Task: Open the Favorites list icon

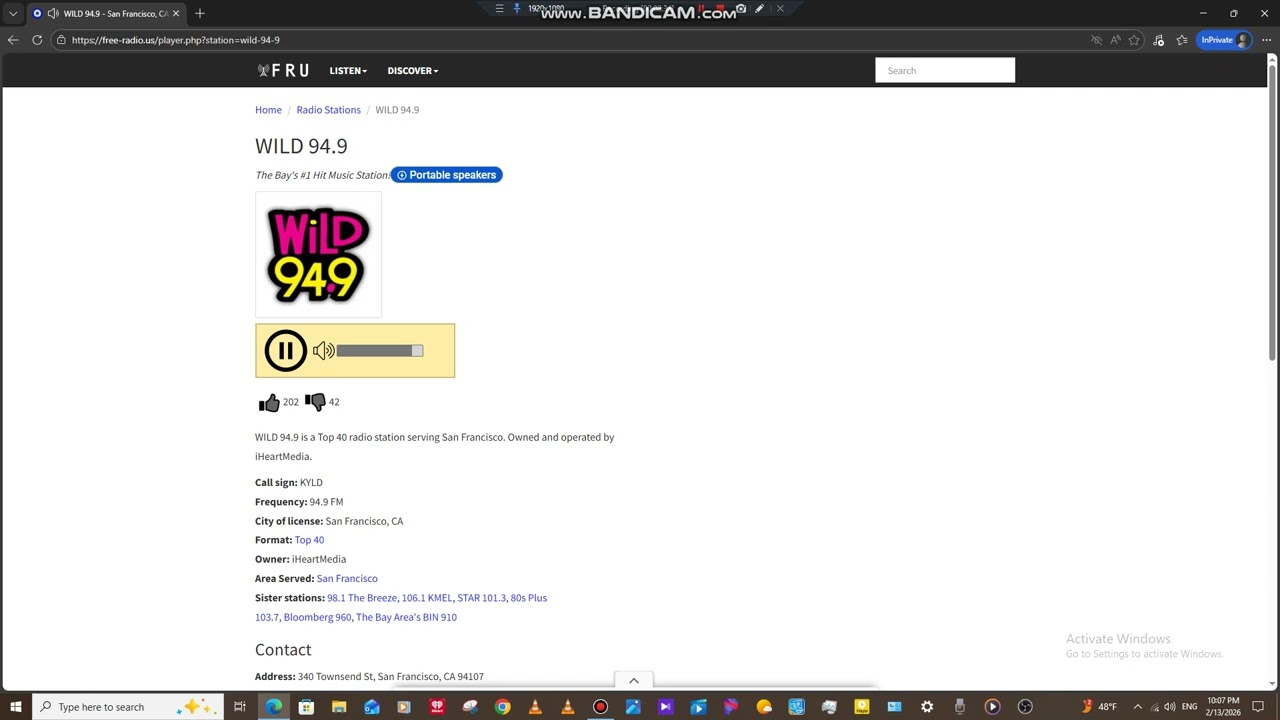Action: [x=1182, y=40]
